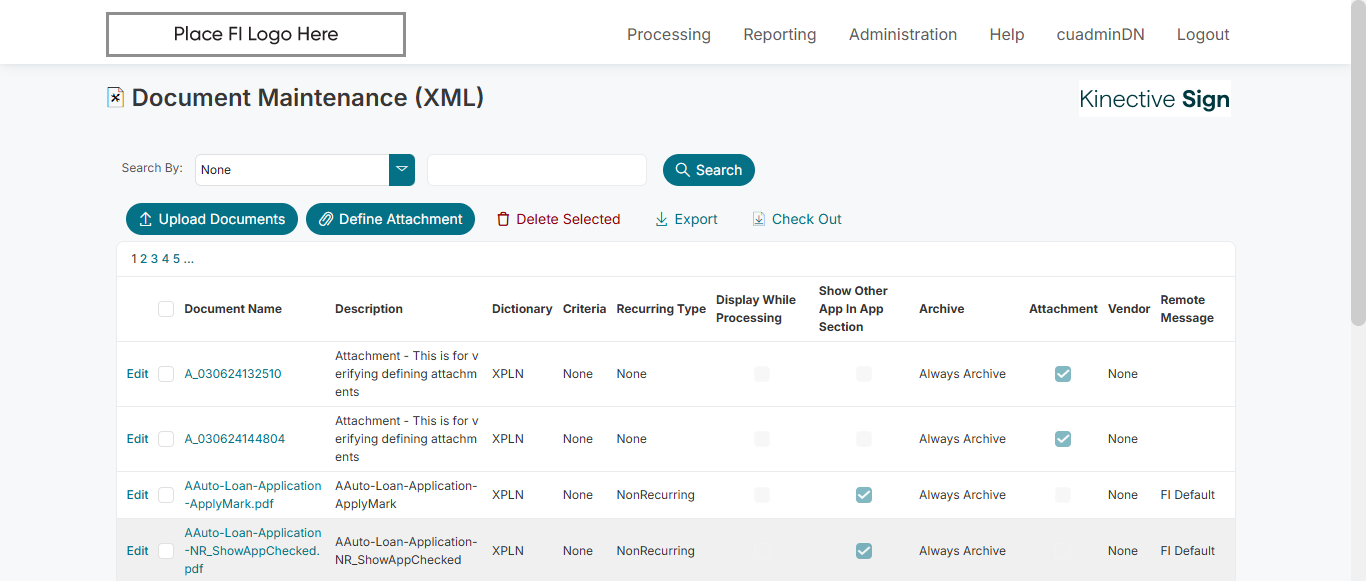Screen dimensions: 1366x581
Task: Click the Kinective Sign logo
Action: [1154, 99]
